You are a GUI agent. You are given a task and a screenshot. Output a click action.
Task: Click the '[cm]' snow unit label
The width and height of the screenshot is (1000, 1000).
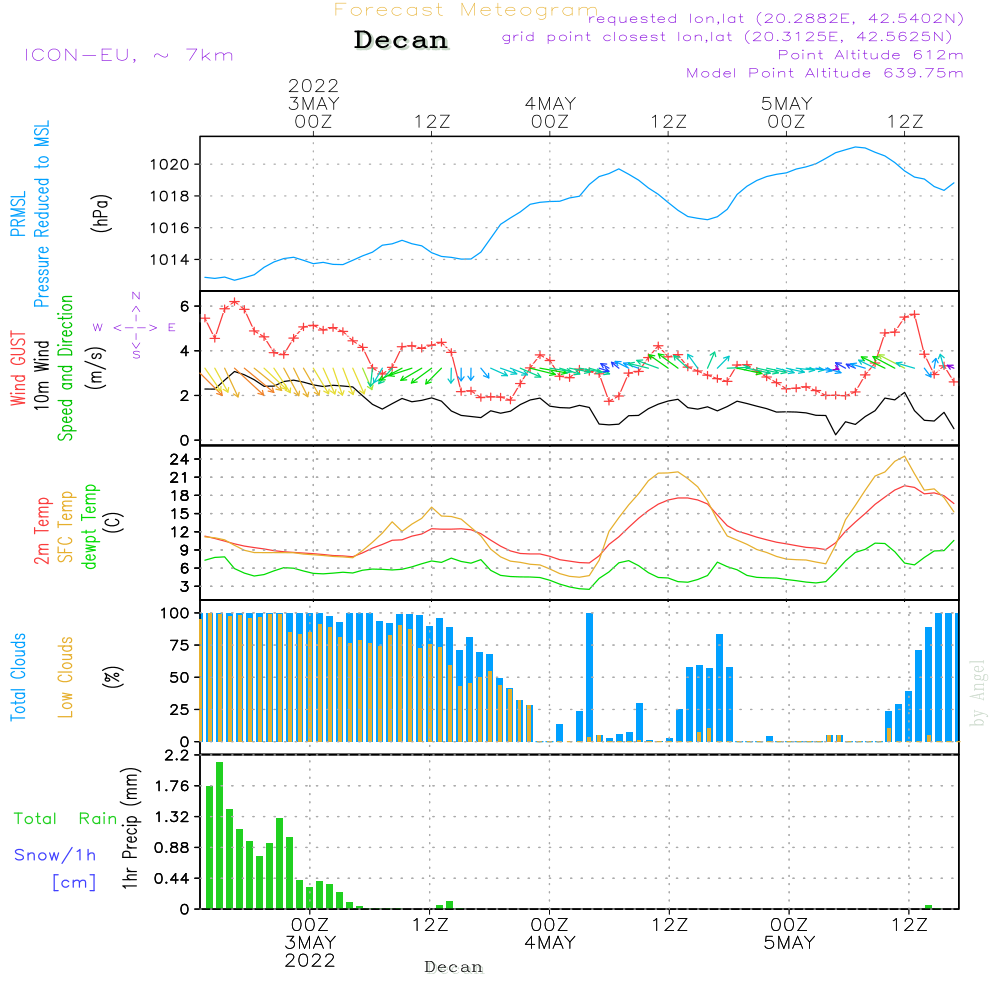tap(74, 883)
